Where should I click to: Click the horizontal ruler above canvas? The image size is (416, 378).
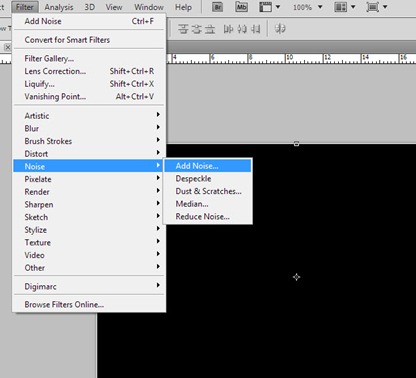click(x=291, y=58)
